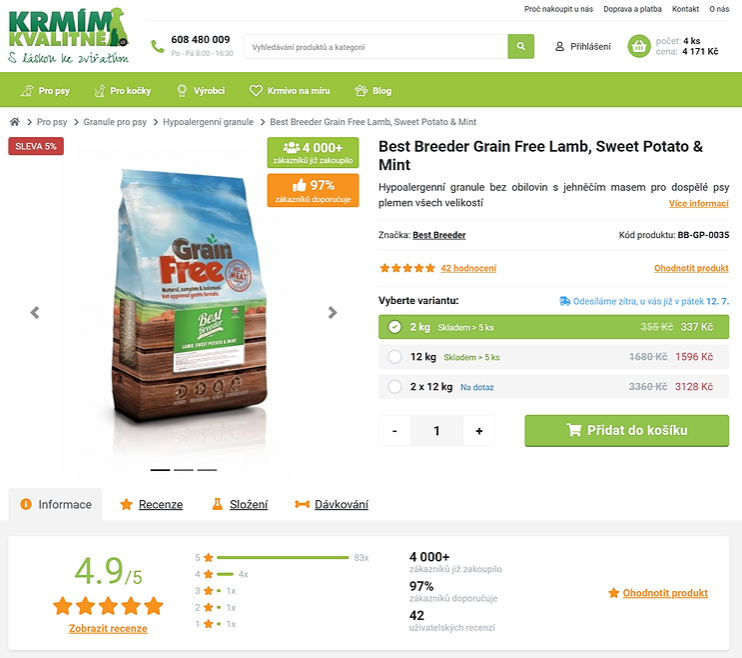
Task: Open the 42 hodnocení link
Action: click(x=468, y=268)
